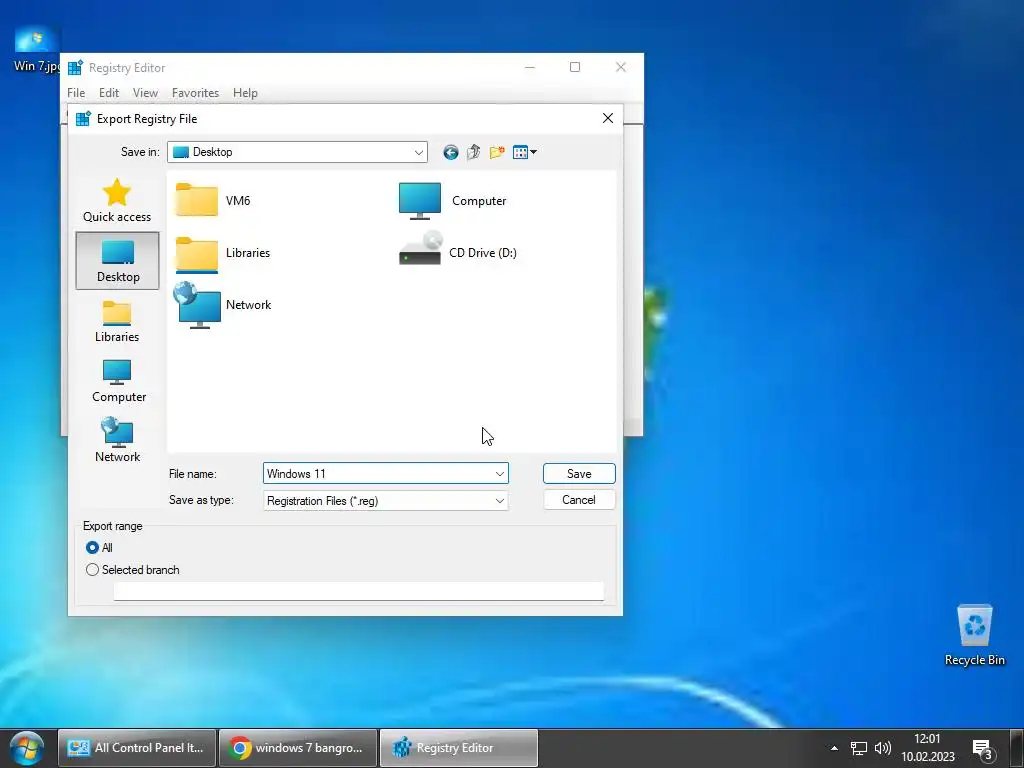Show hidden tray icons arrow
1024x768 pixels.
834,748
